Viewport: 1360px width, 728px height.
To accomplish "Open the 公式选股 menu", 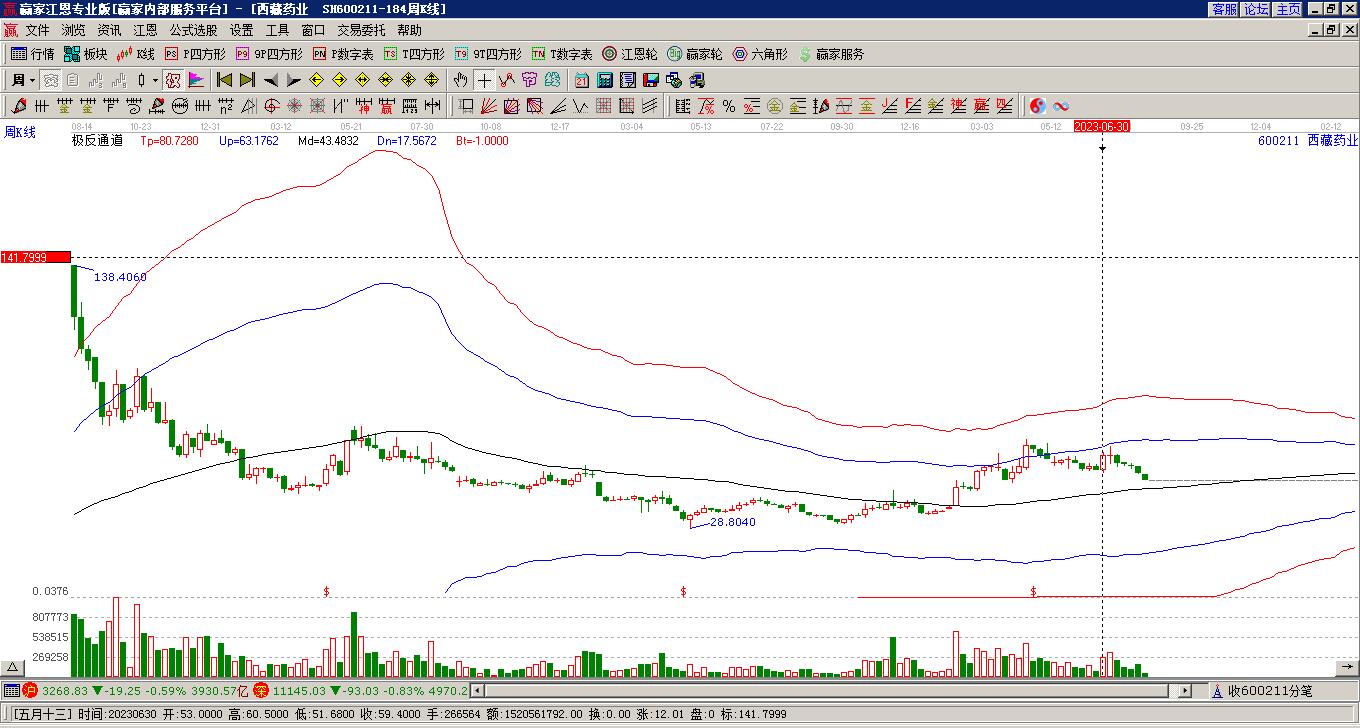I will point(193,31).
